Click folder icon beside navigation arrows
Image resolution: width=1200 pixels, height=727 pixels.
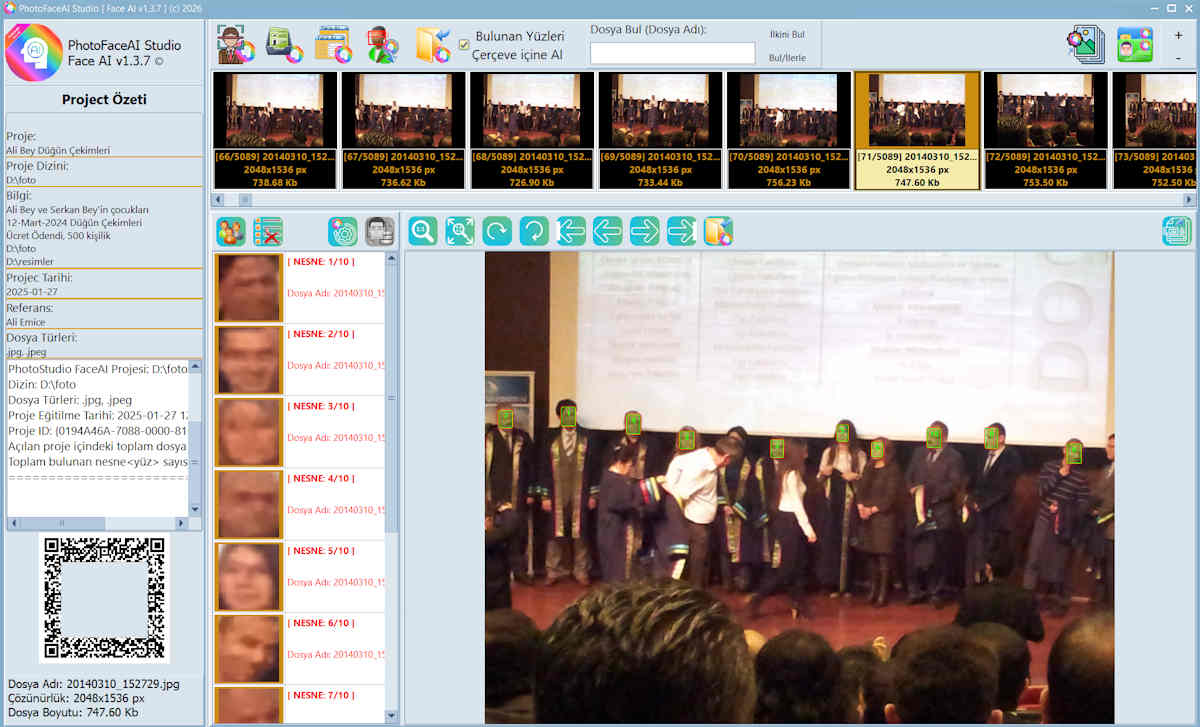[x=718, y=231]
